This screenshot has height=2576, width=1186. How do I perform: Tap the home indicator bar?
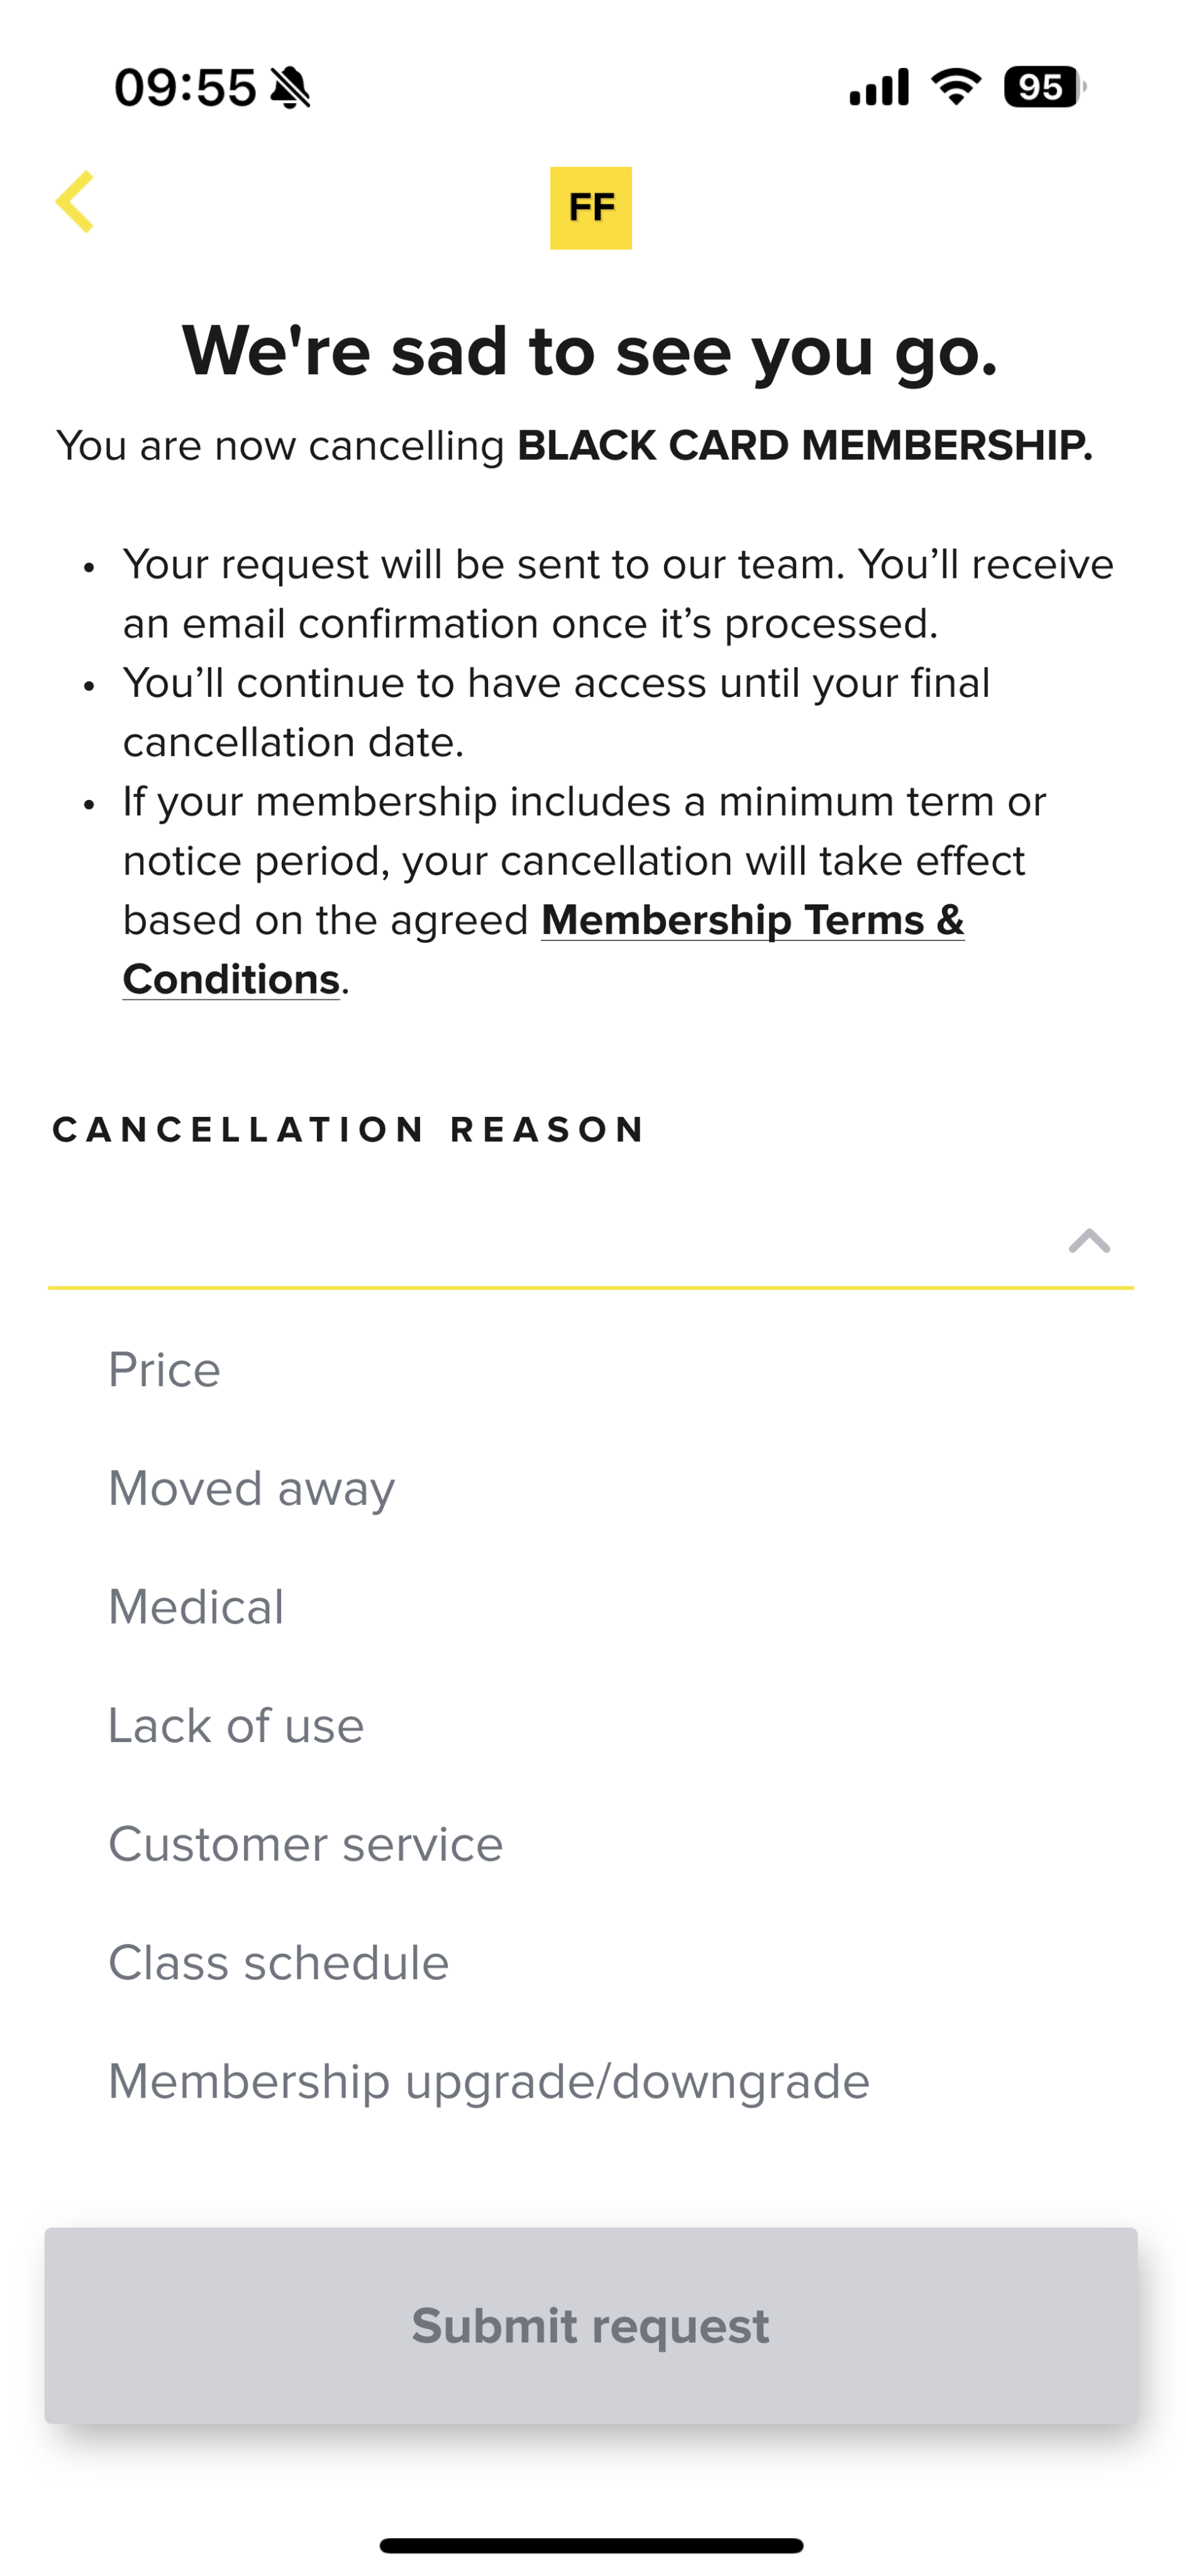pos(591,2545)
